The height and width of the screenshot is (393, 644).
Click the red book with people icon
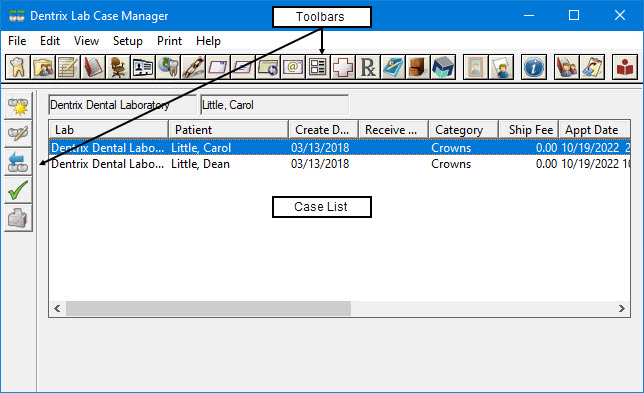point(566,67)
